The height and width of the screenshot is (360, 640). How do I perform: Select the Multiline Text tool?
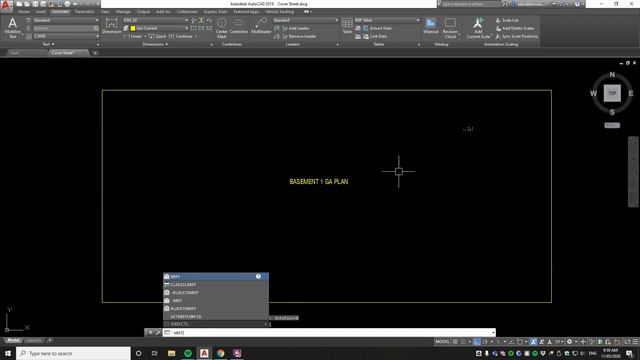13,28
